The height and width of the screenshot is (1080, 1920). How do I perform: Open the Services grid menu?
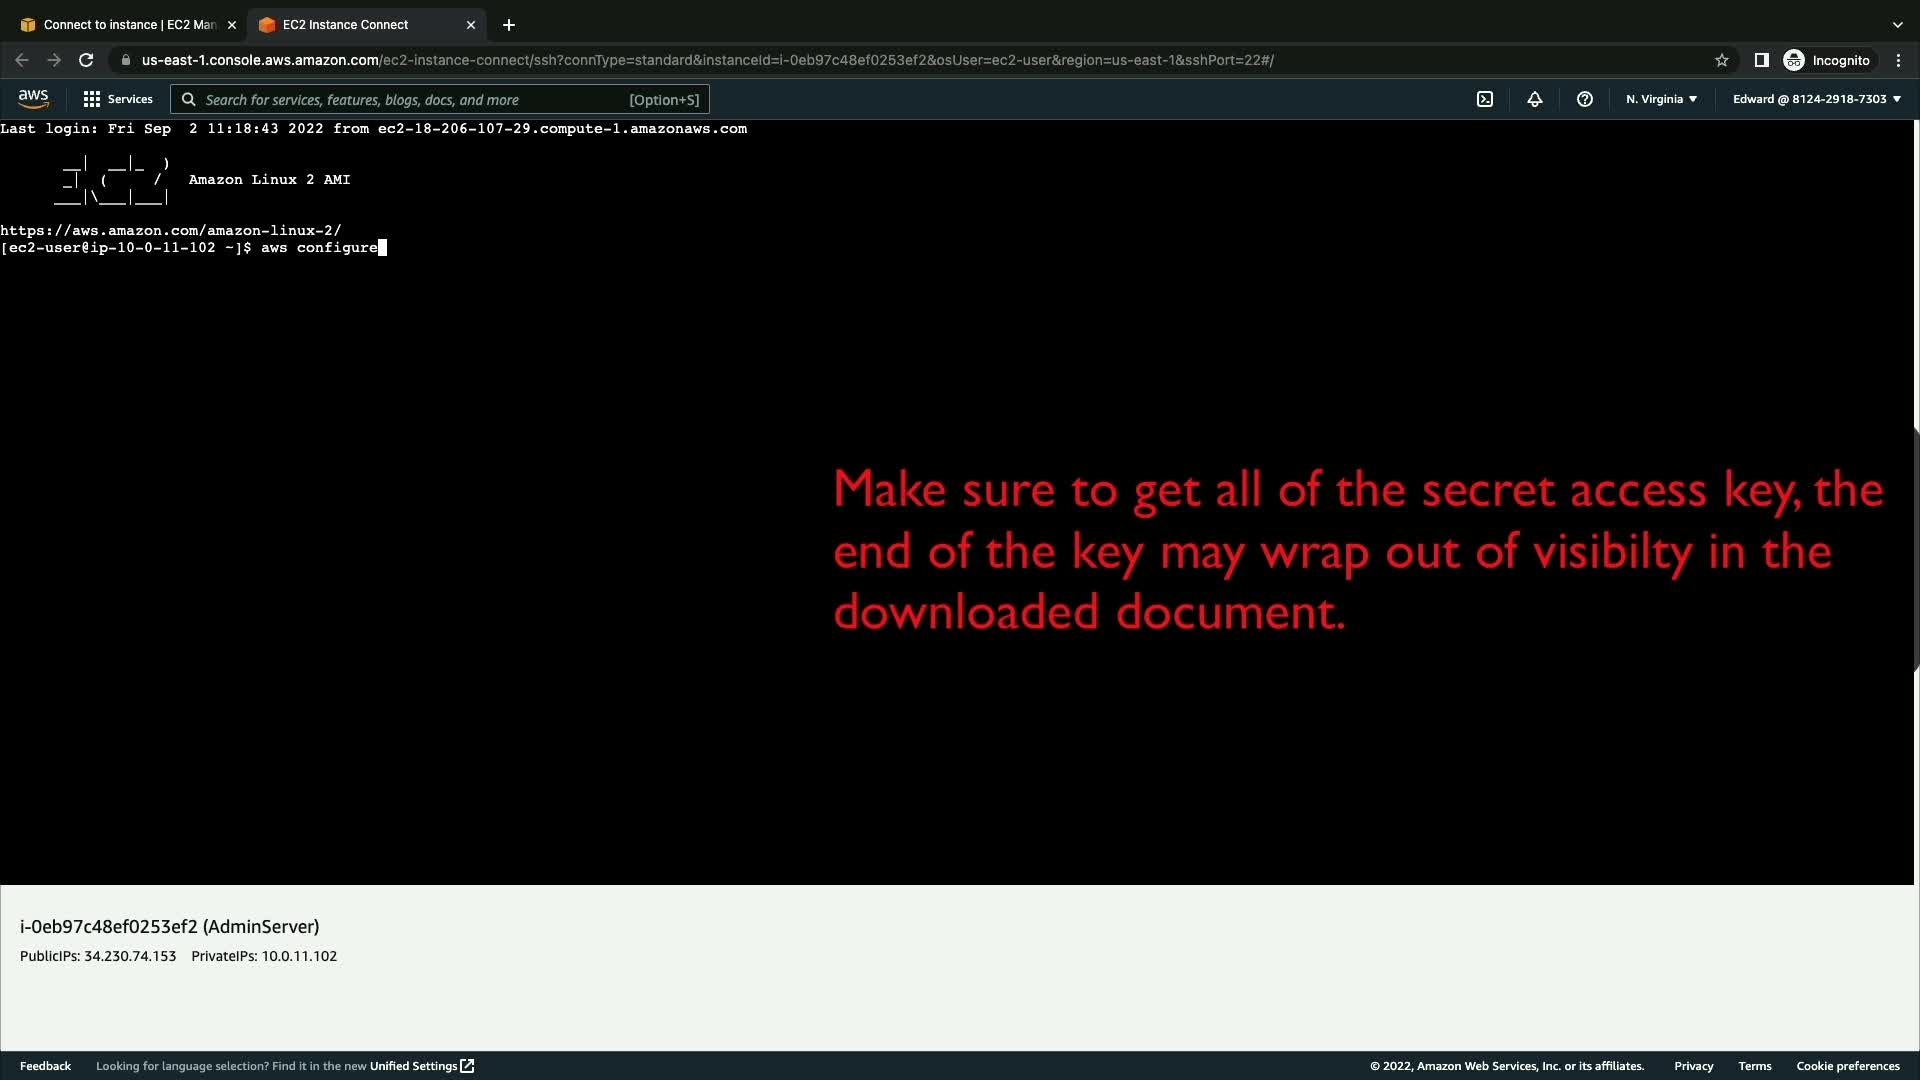tap(118, 99)
